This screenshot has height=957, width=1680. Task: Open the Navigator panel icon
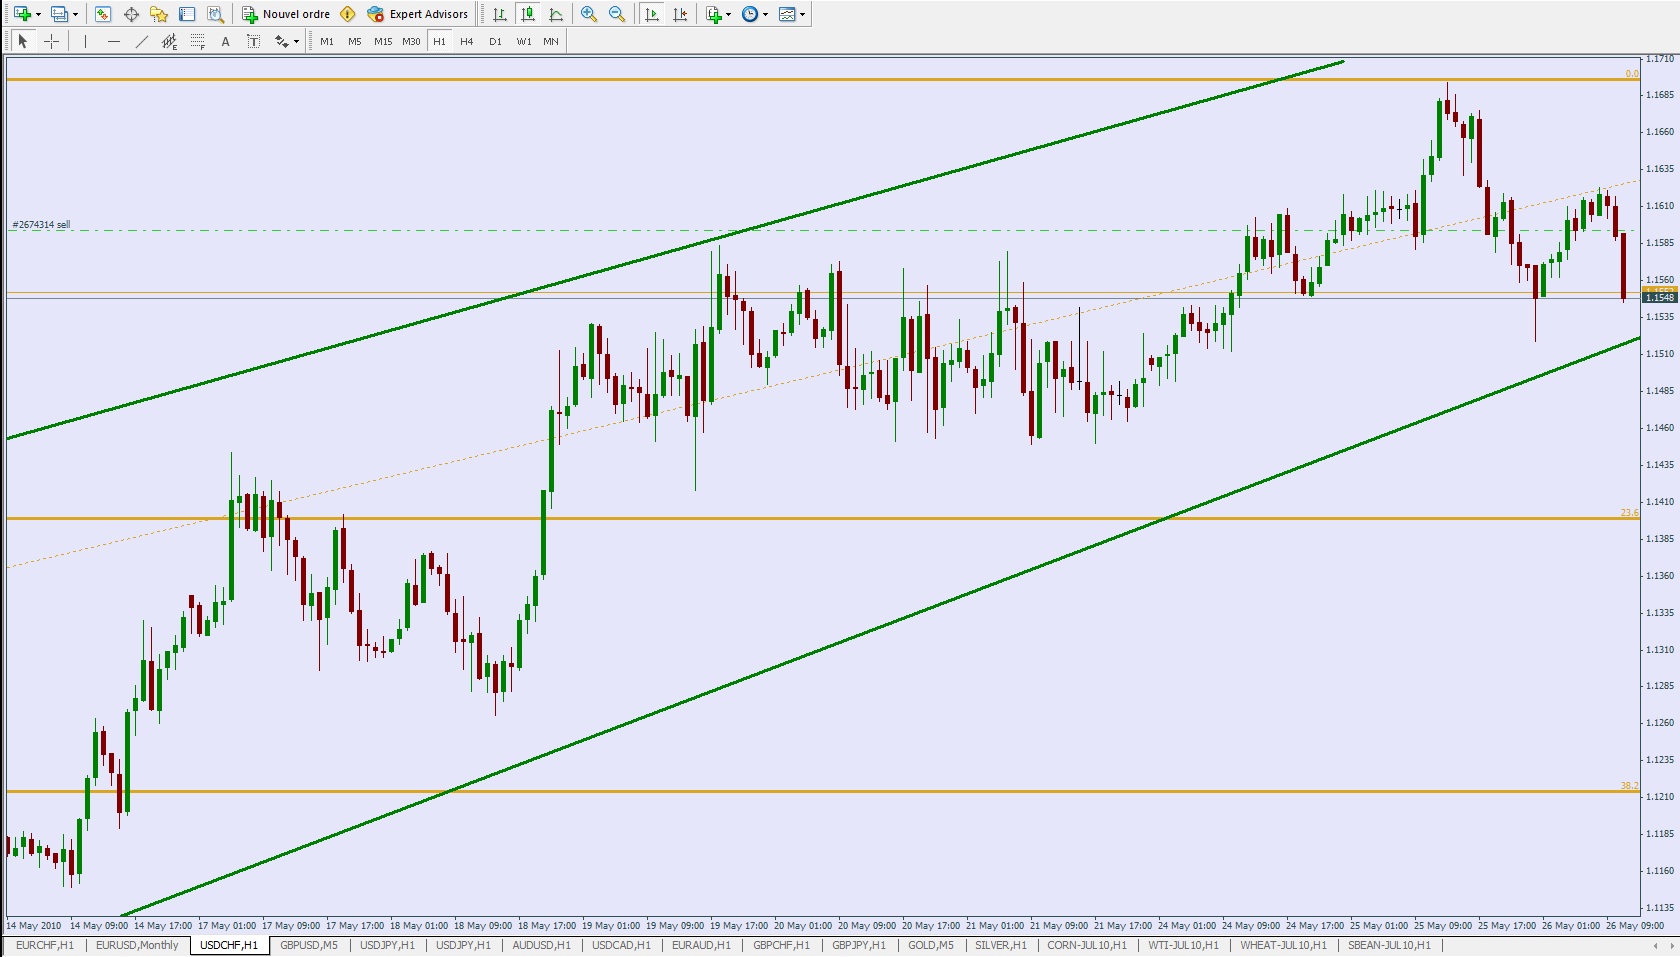[x=159, y=14]
